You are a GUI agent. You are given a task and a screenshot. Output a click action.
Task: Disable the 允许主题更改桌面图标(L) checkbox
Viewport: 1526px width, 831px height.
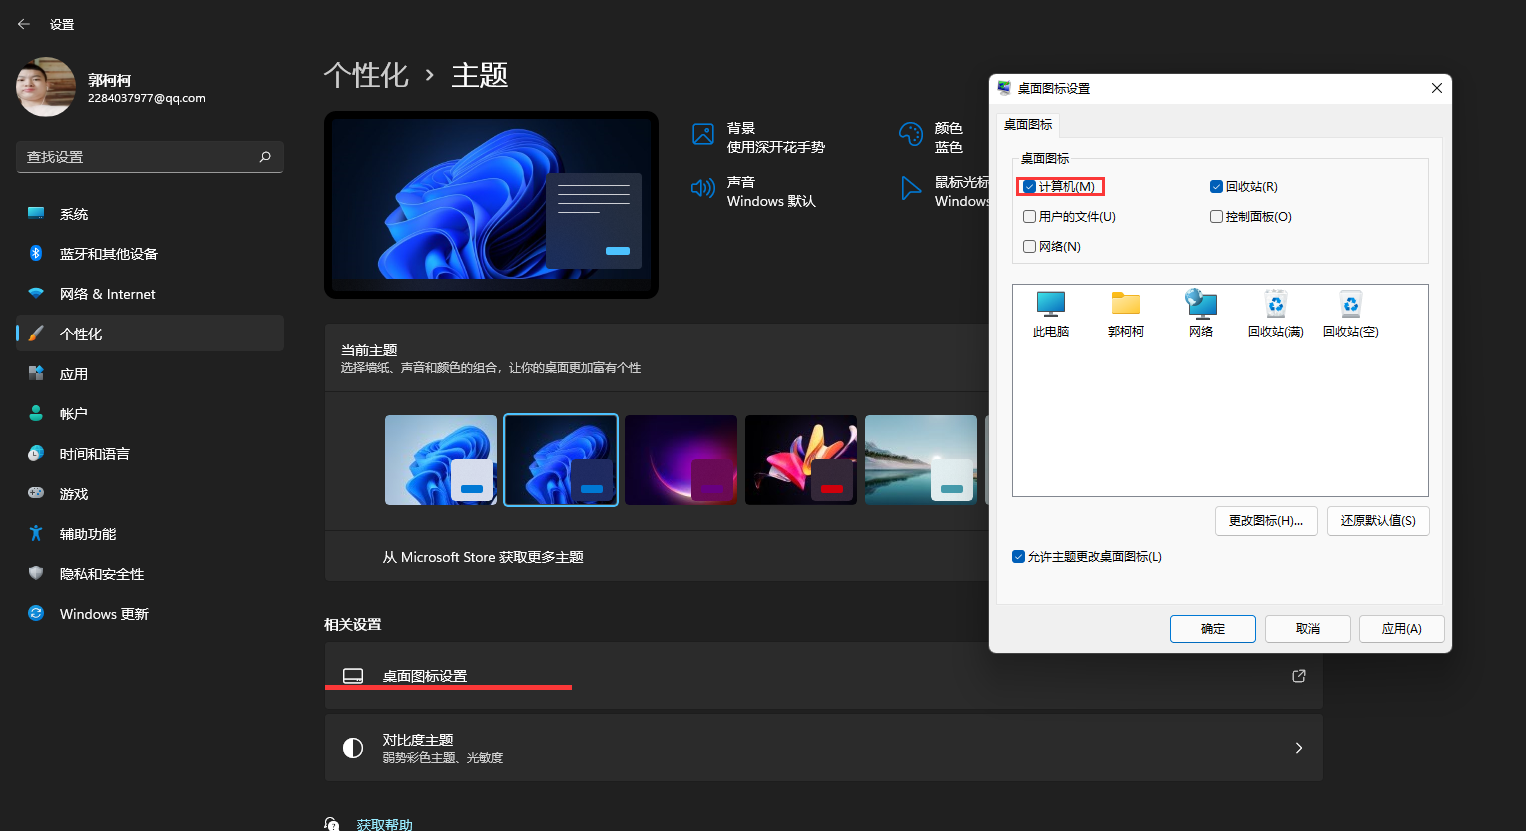[x=1019, y=556]
